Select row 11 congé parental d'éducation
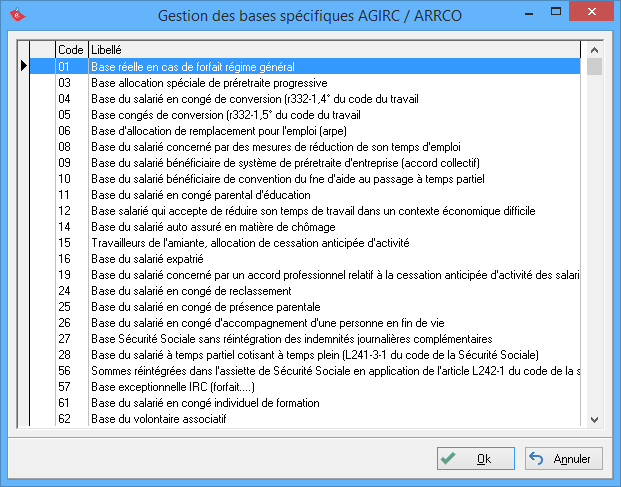 point(300,194)
